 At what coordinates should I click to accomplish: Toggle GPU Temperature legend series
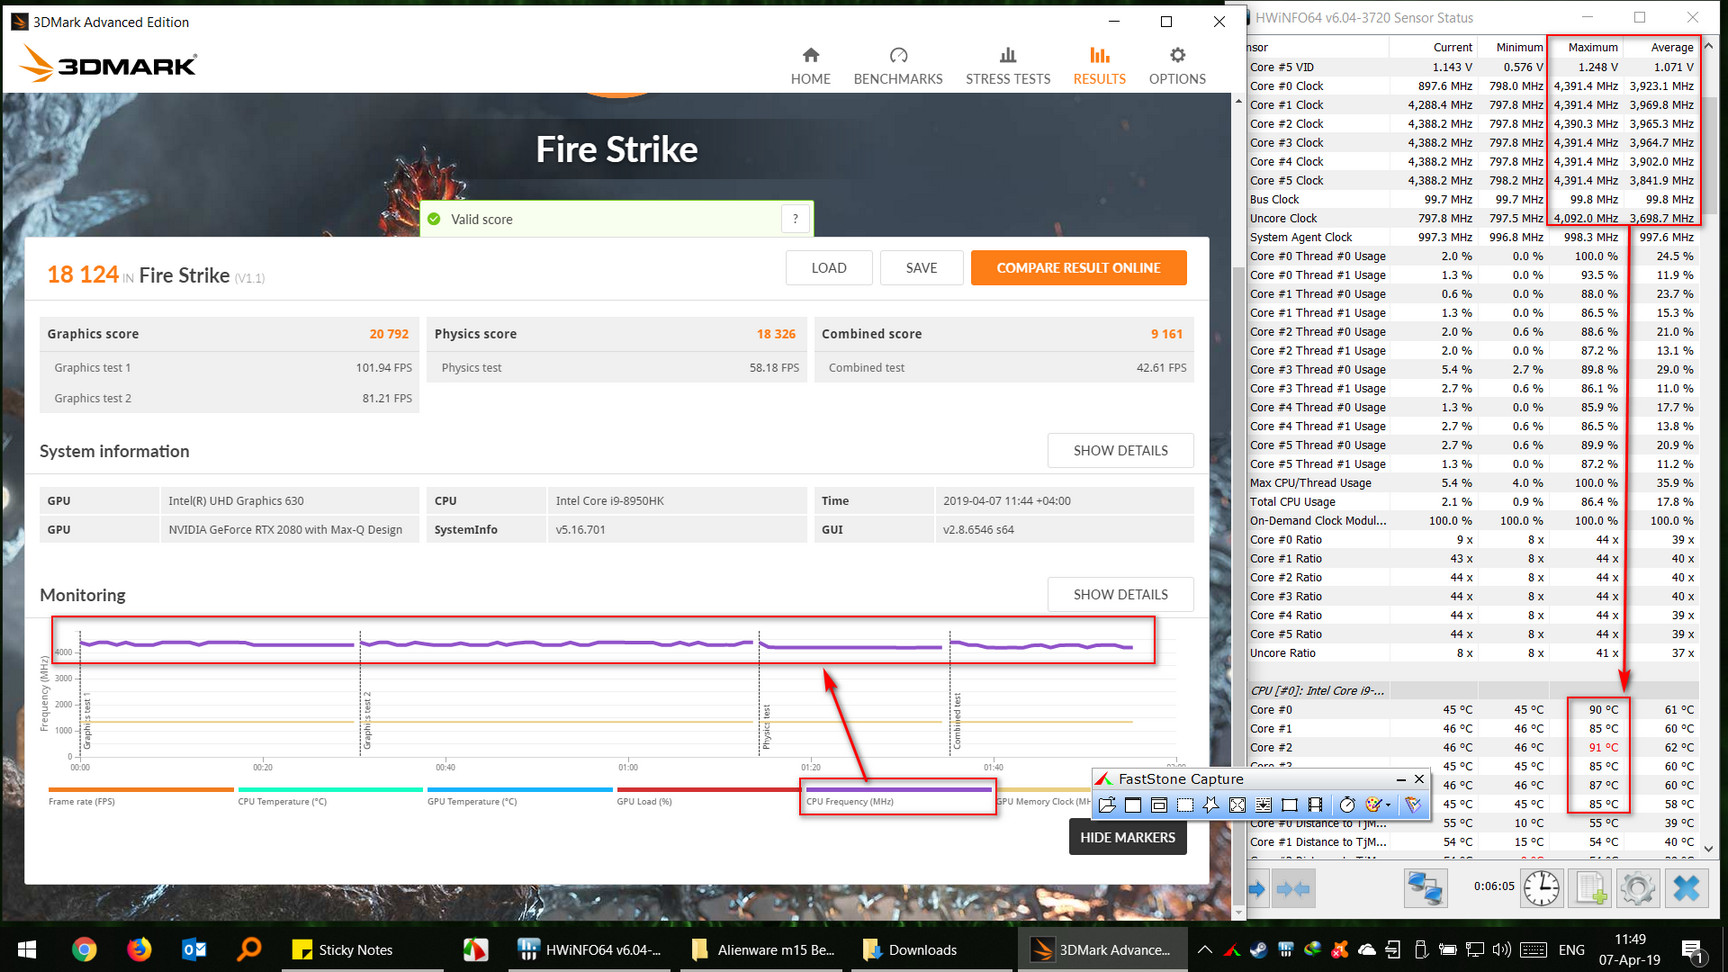point(519,797)
